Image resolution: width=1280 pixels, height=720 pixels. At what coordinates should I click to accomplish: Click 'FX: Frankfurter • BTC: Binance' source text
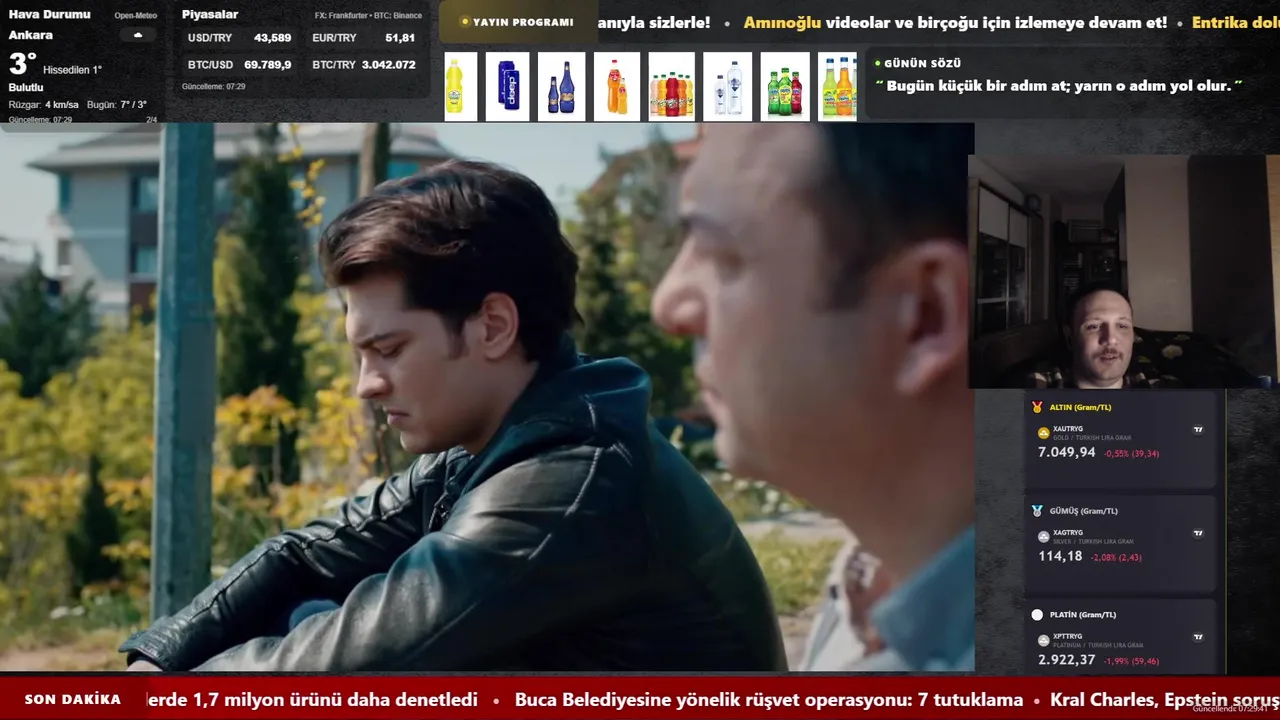(368, 16)
